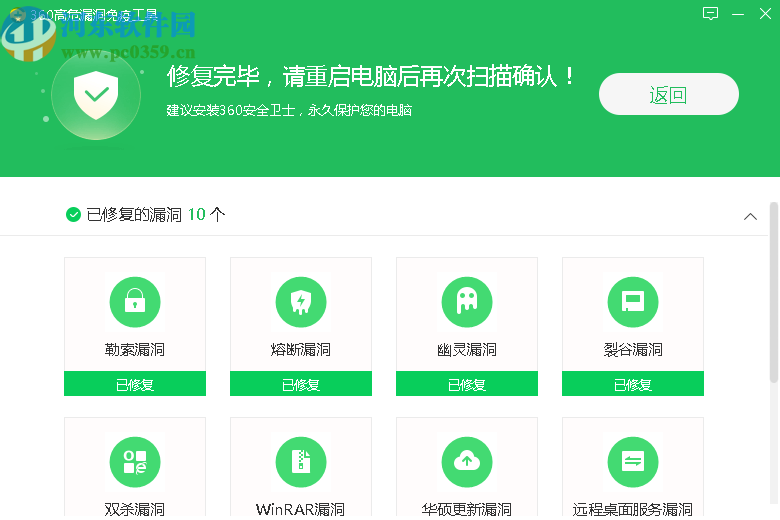
Task: Collapse the 已修复的漏洞 section chevron
Action: click(x=750, y=216)
